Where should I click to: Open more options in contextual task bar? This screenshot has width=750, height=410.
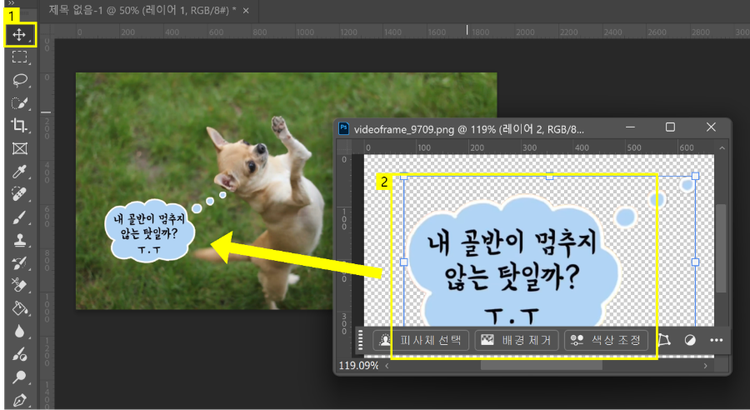coord(717,340)
